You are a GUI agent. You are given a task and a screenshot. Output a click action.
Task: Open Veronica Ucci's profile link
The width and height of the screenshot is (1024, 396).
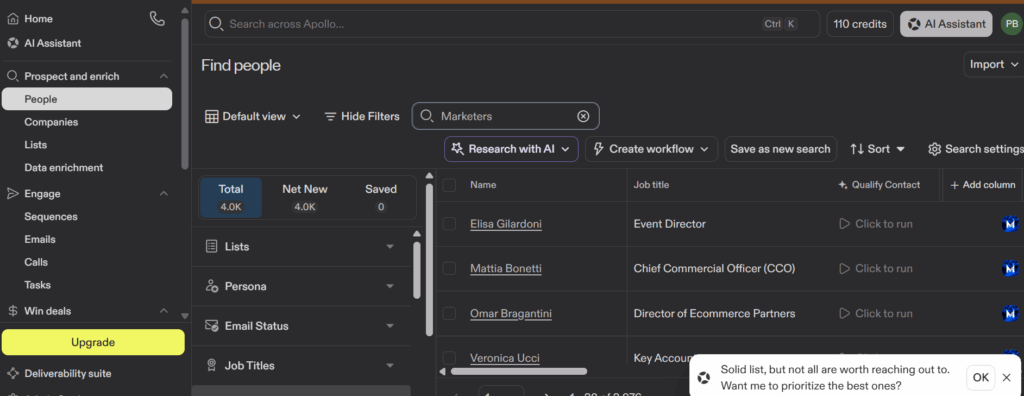(505, 358)
